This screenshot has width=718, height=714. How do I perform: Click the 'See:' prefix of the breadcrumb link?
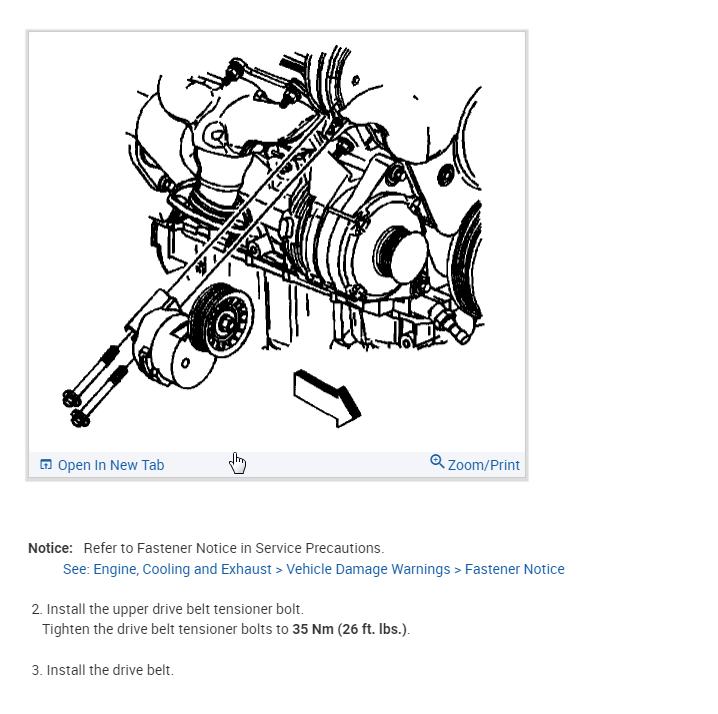click(x=76, y=569)
